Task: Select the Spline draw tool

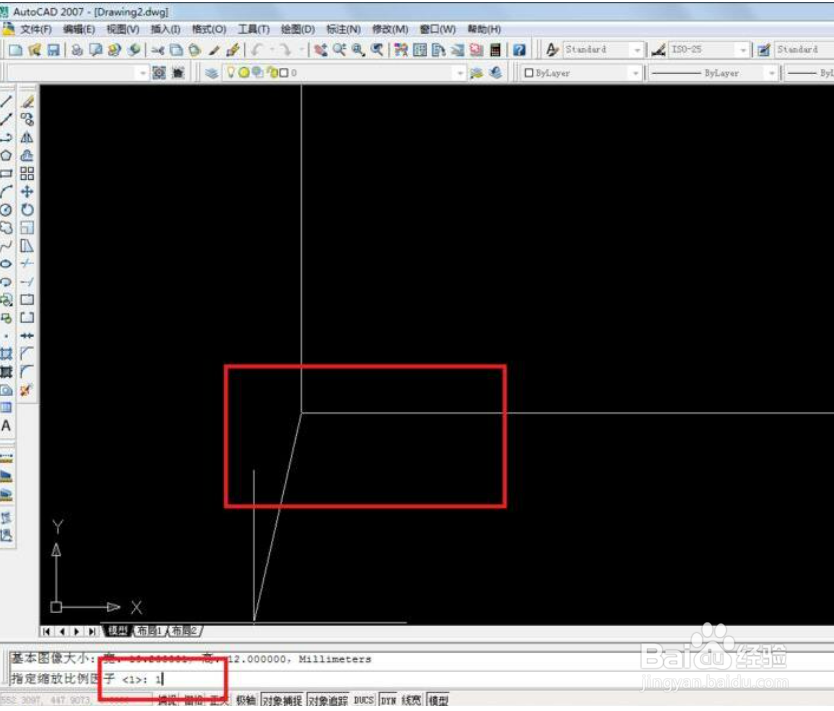Action: 6,246
